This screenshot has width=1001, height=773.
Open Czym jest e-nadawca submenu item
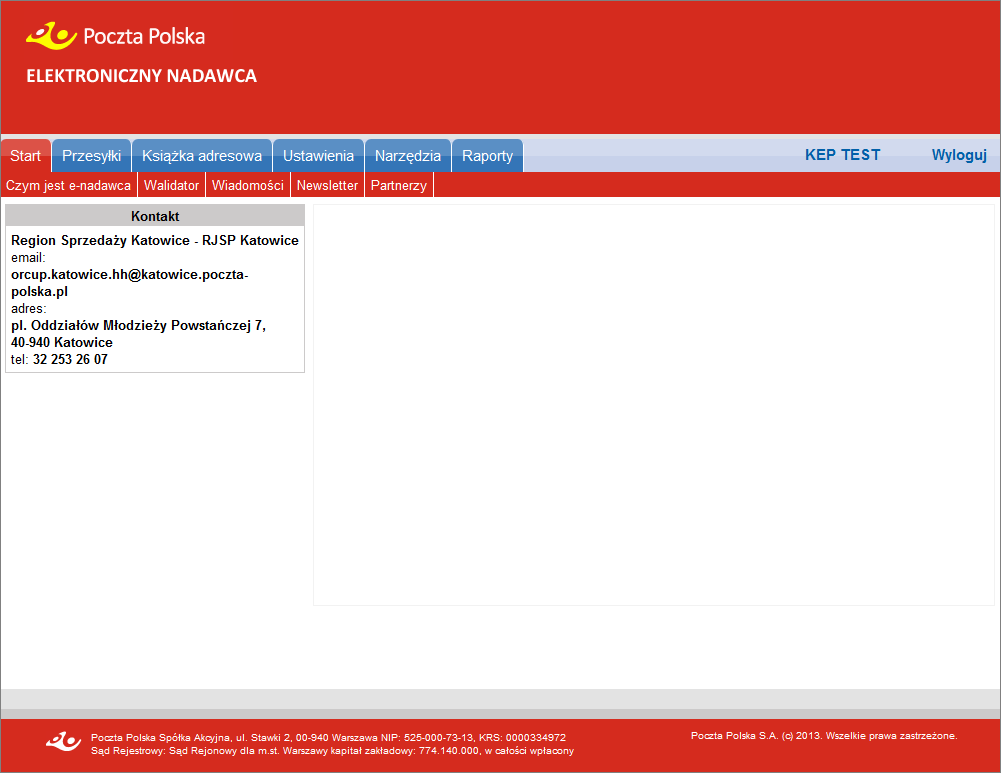pyautogui.click(x=68, y=185)
